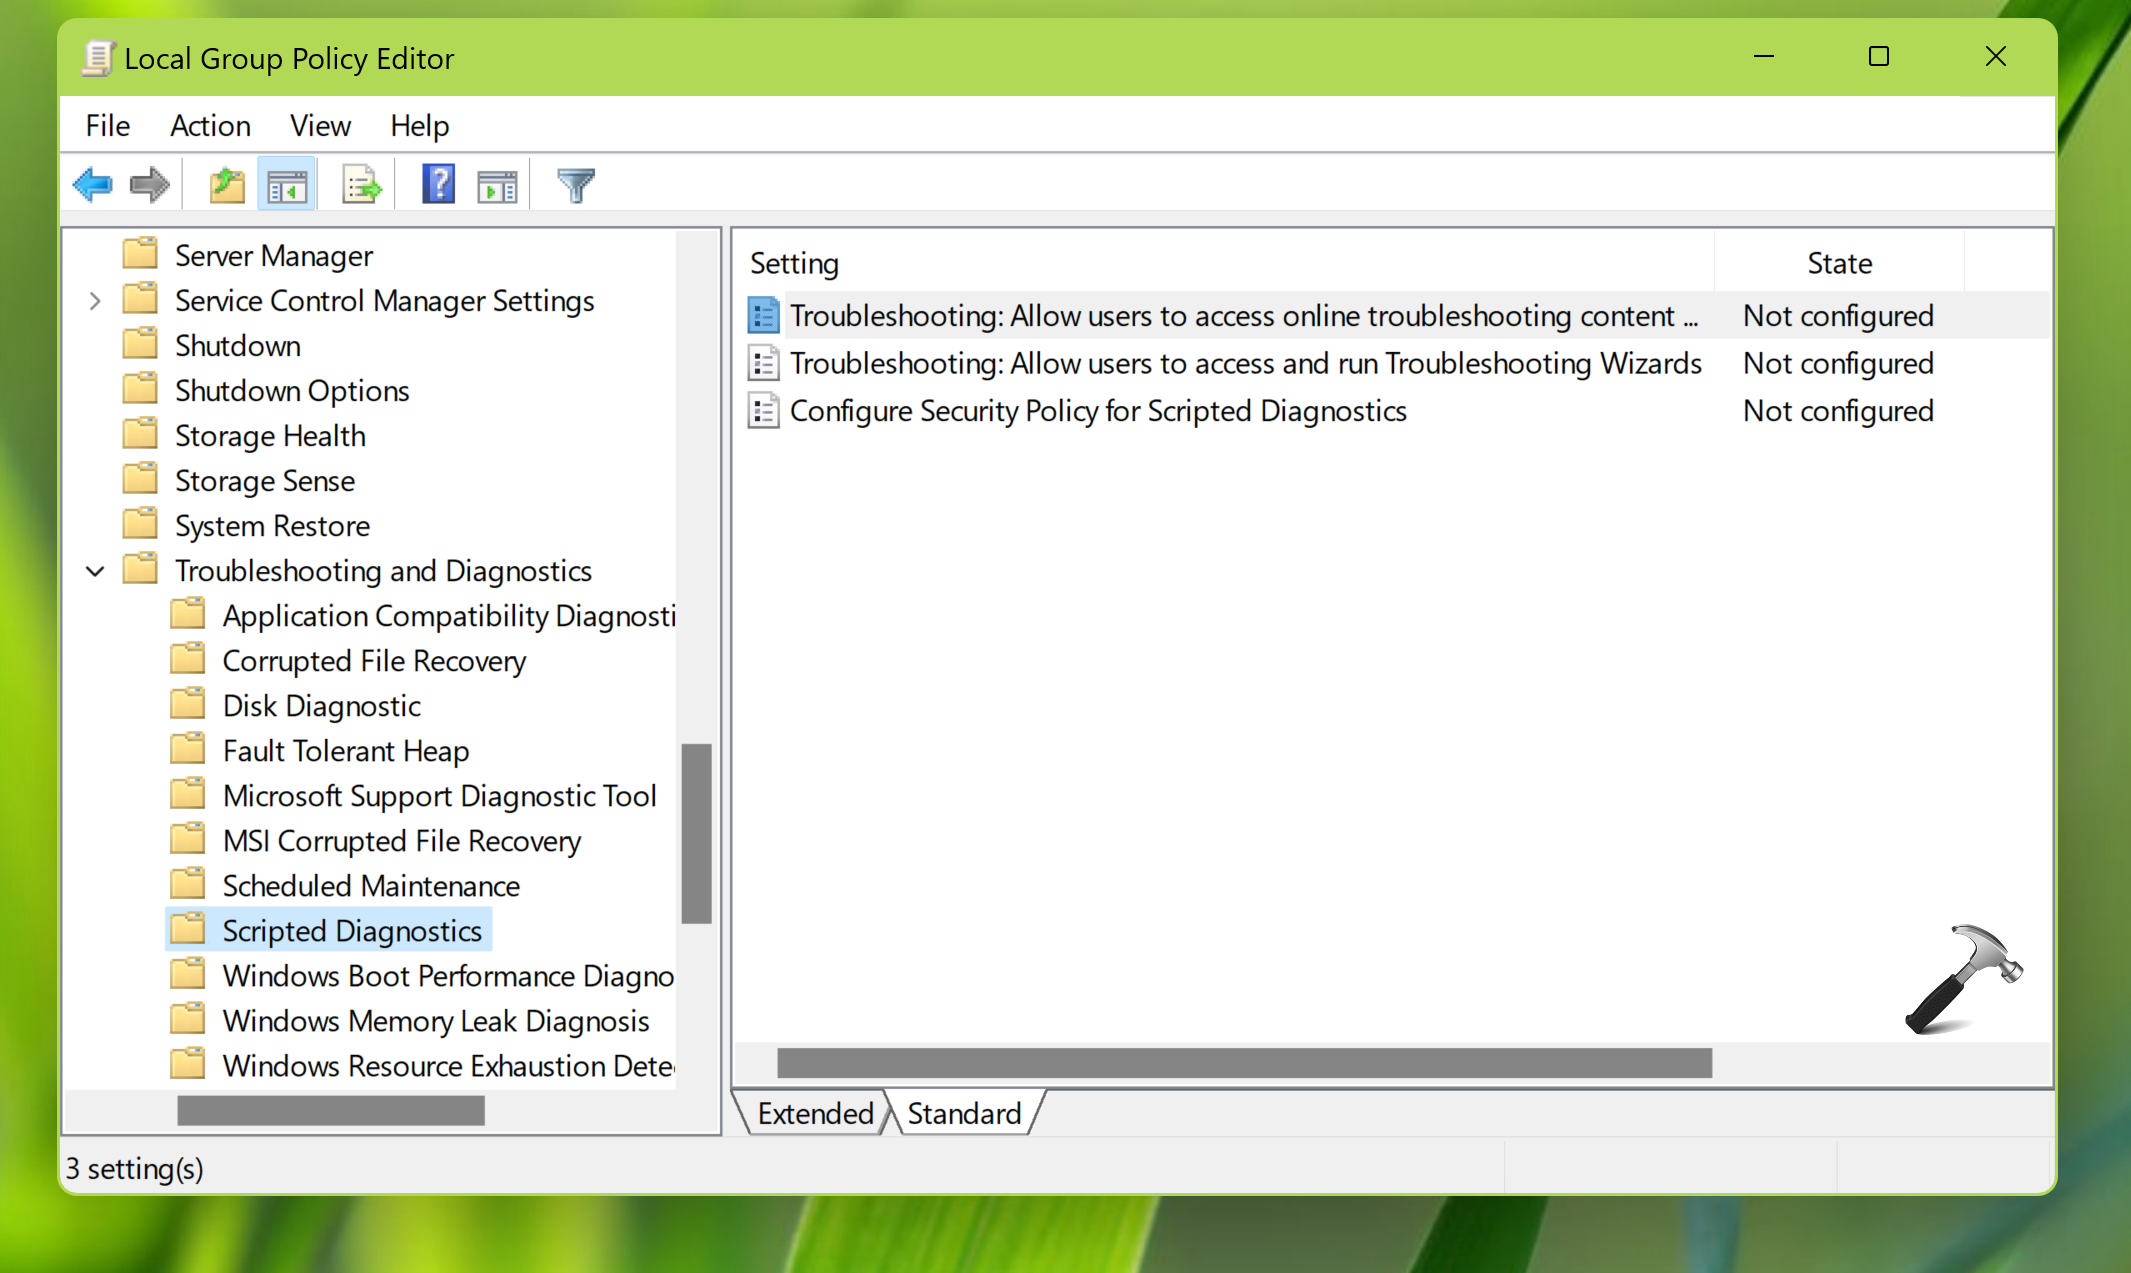Open the Action menu
Viewport: 2131px width, 1273px height.
[210, 126]
